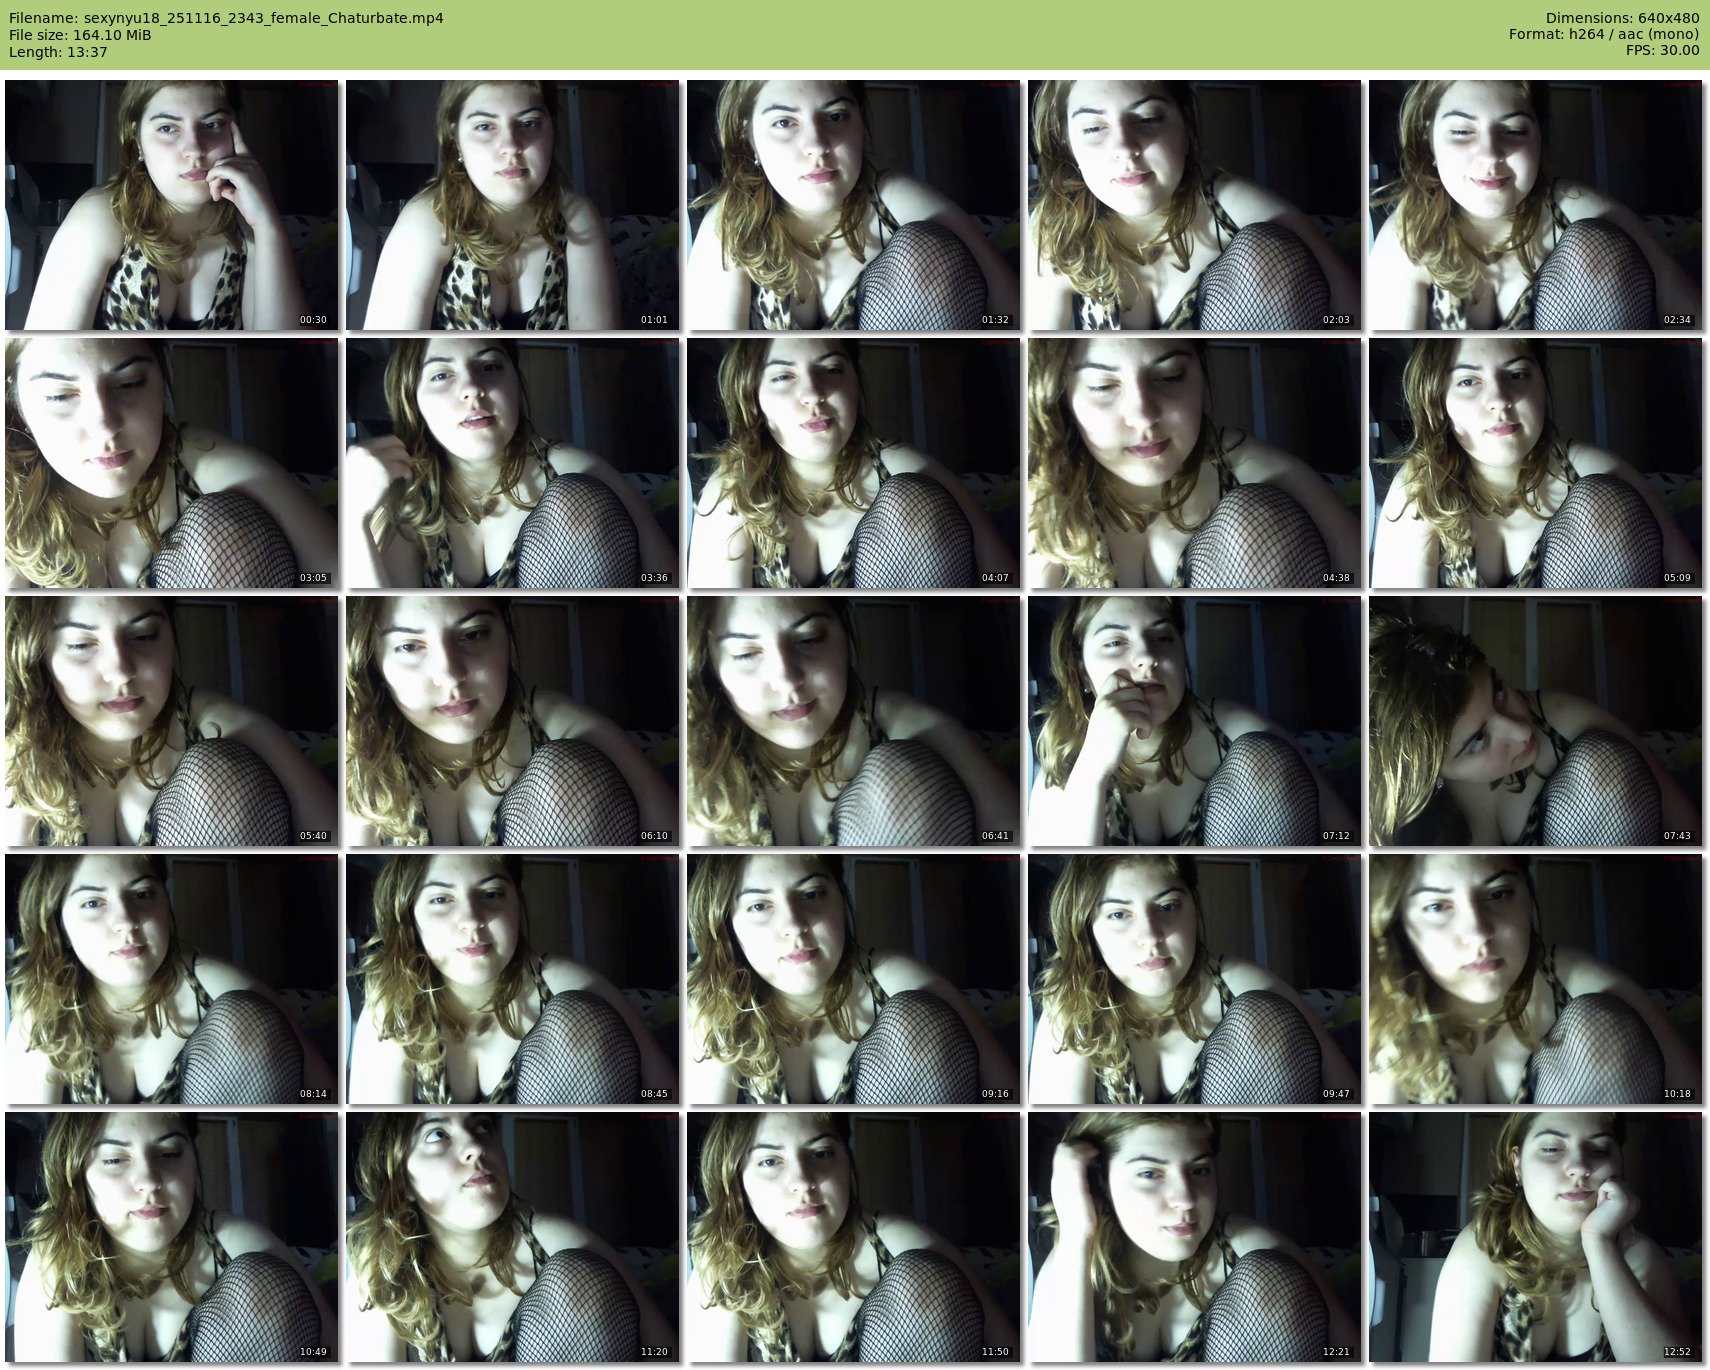Select the 07:43 frame thumbnail
The width and height of the screenshot is (1710, 1370).
pyautogui.click(x=1535, y=721)
